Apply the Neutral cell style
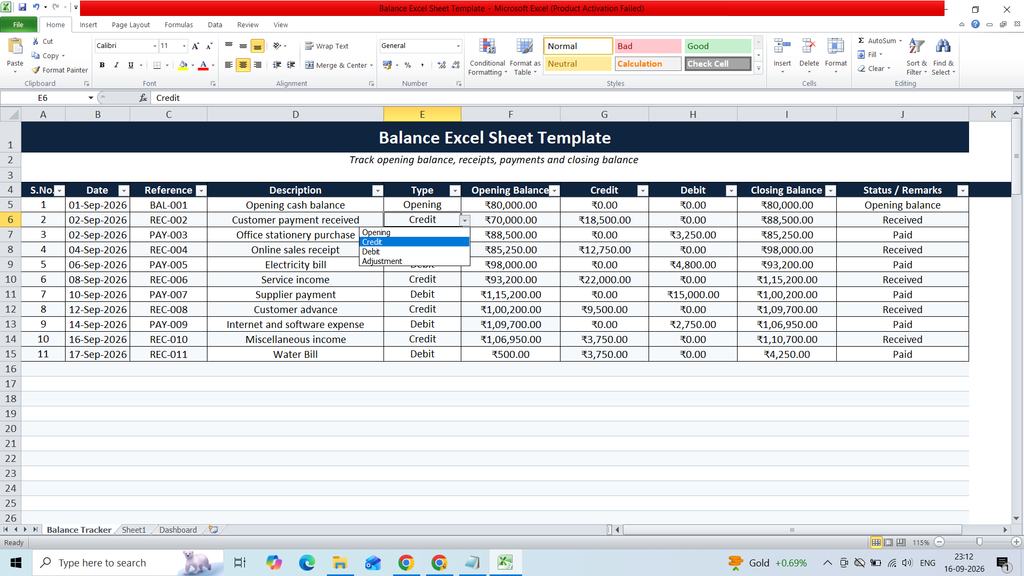Image resolution: width=1024 pixels, height=576 pixels. click(x=577, y=64)
